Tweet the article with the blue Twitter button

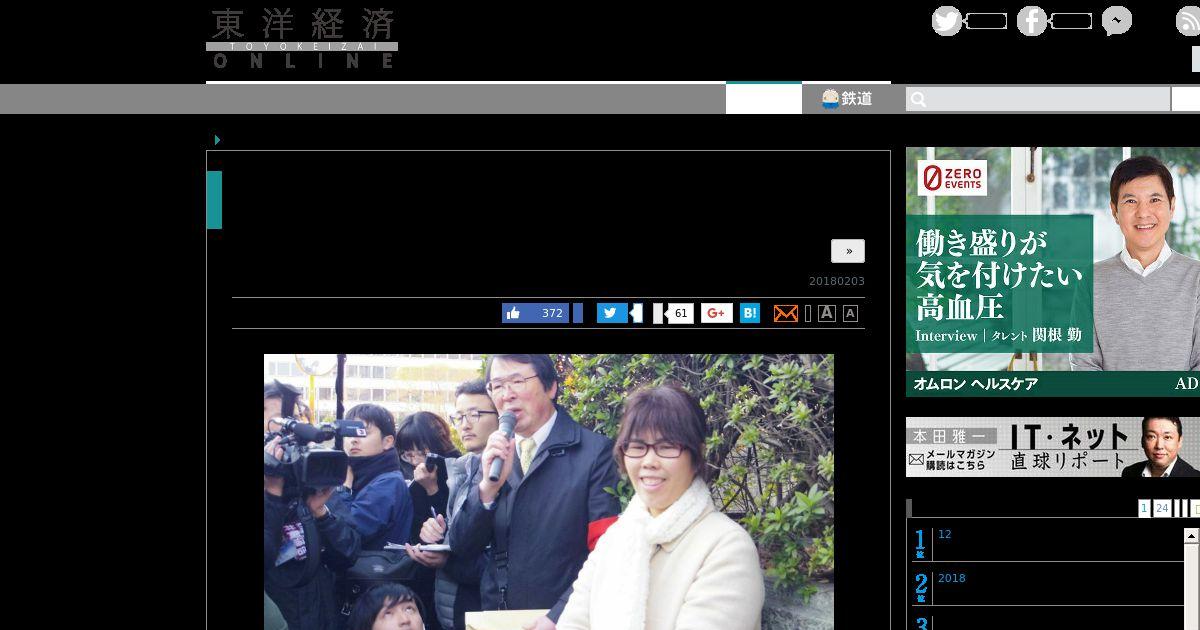click(612, 313)
